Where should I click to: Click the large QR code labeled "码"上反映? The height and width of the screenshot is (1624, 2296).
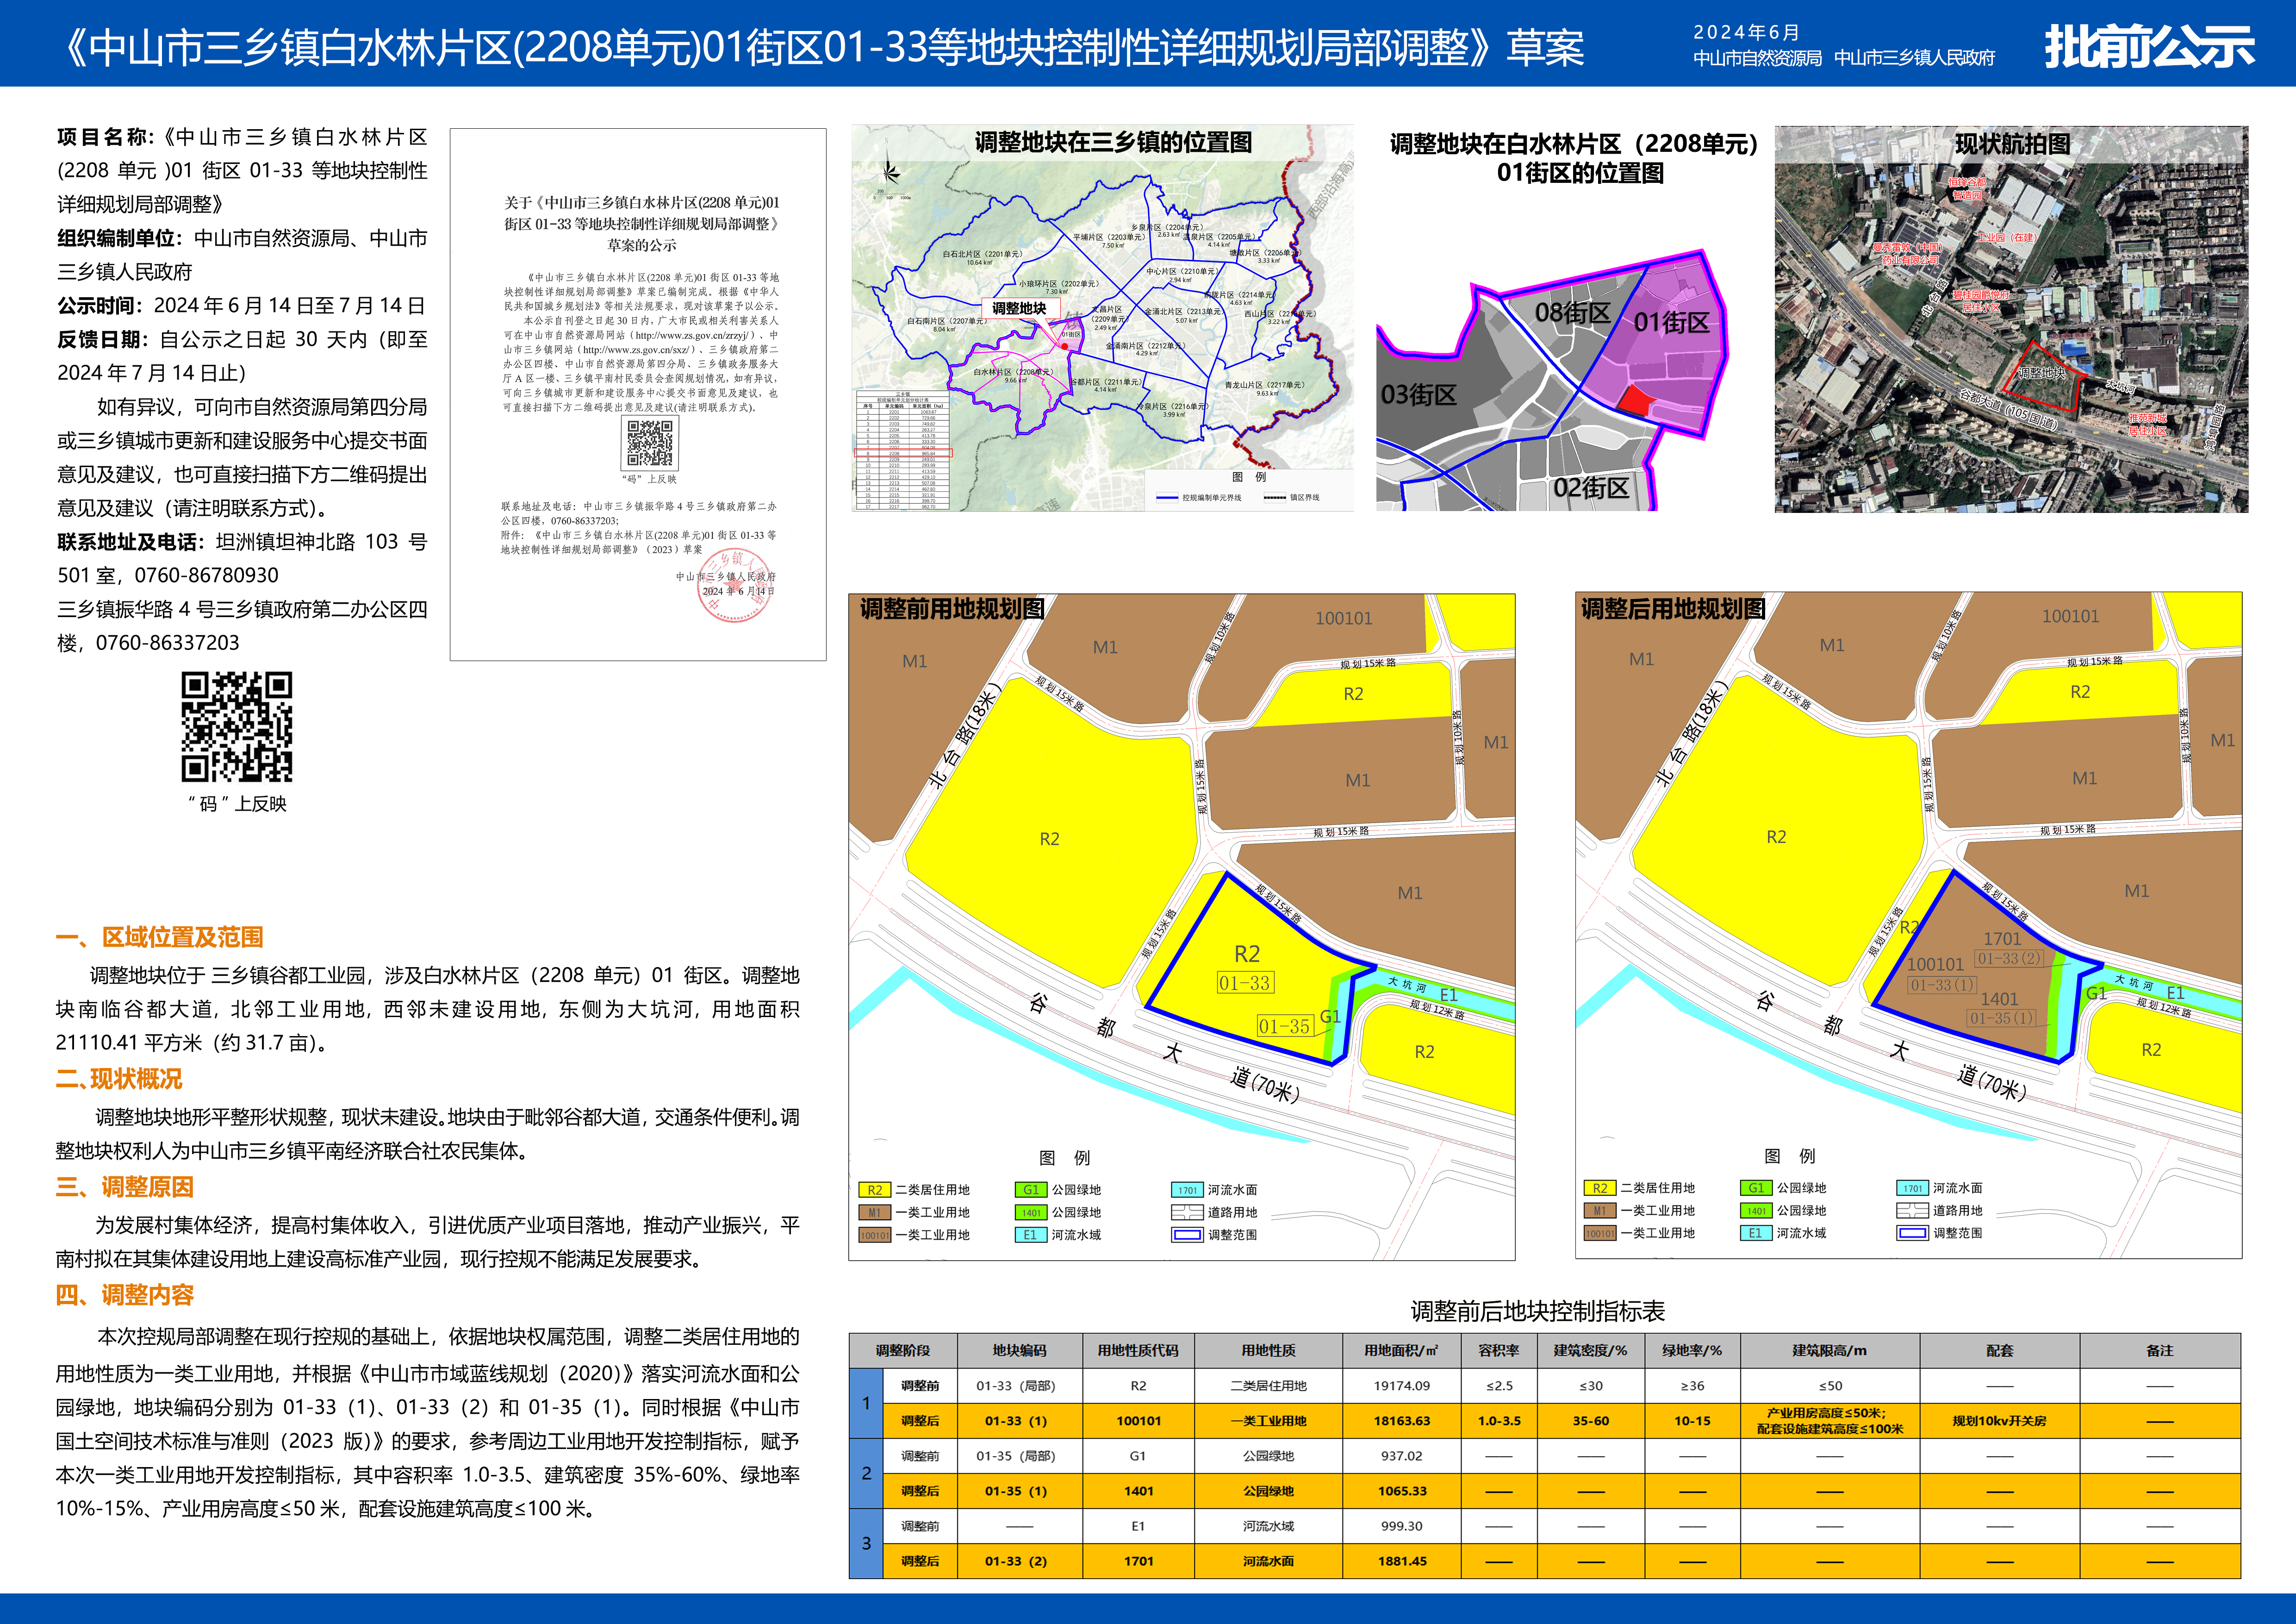[x=236, y=726]
